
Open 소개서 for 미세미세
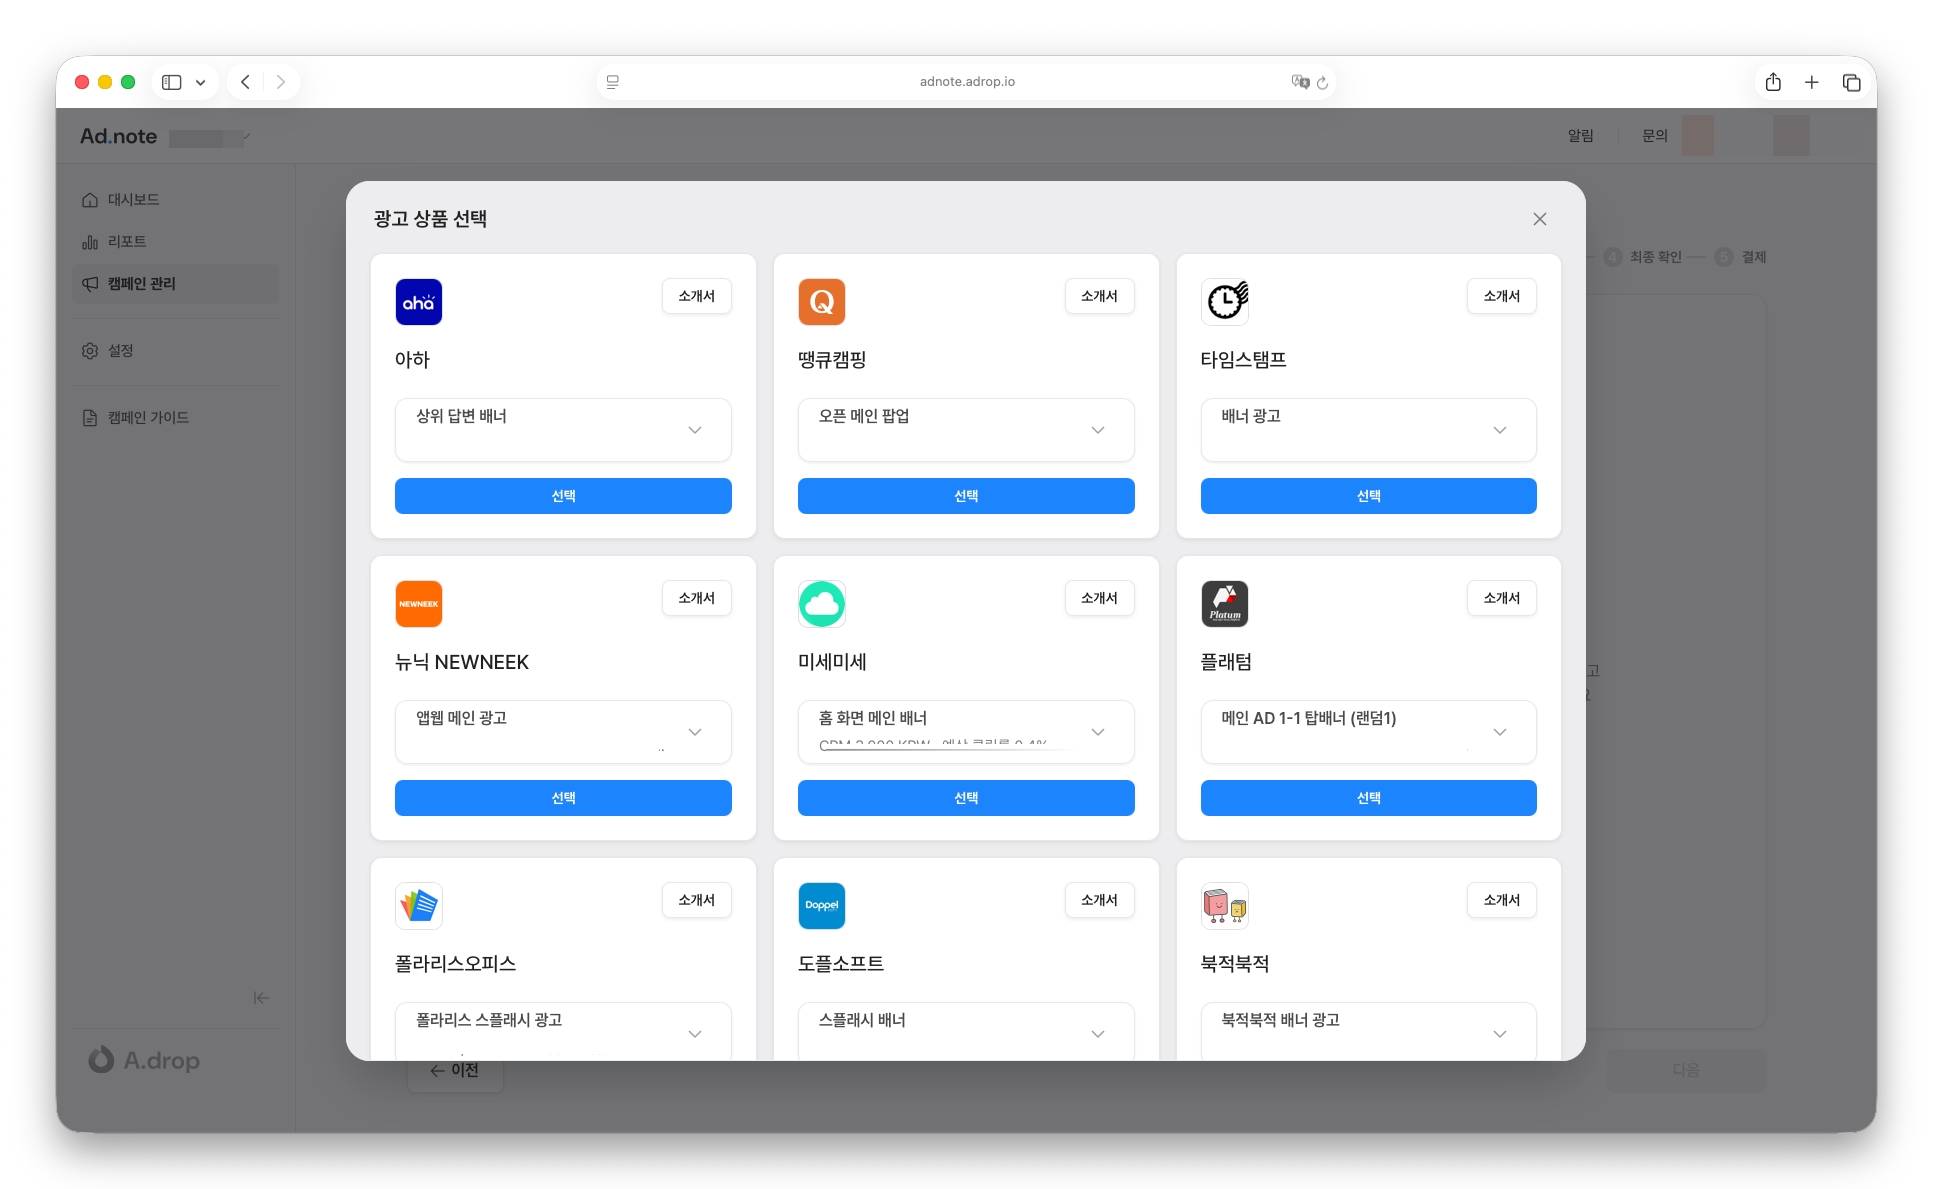click(x=1099, y=598)
